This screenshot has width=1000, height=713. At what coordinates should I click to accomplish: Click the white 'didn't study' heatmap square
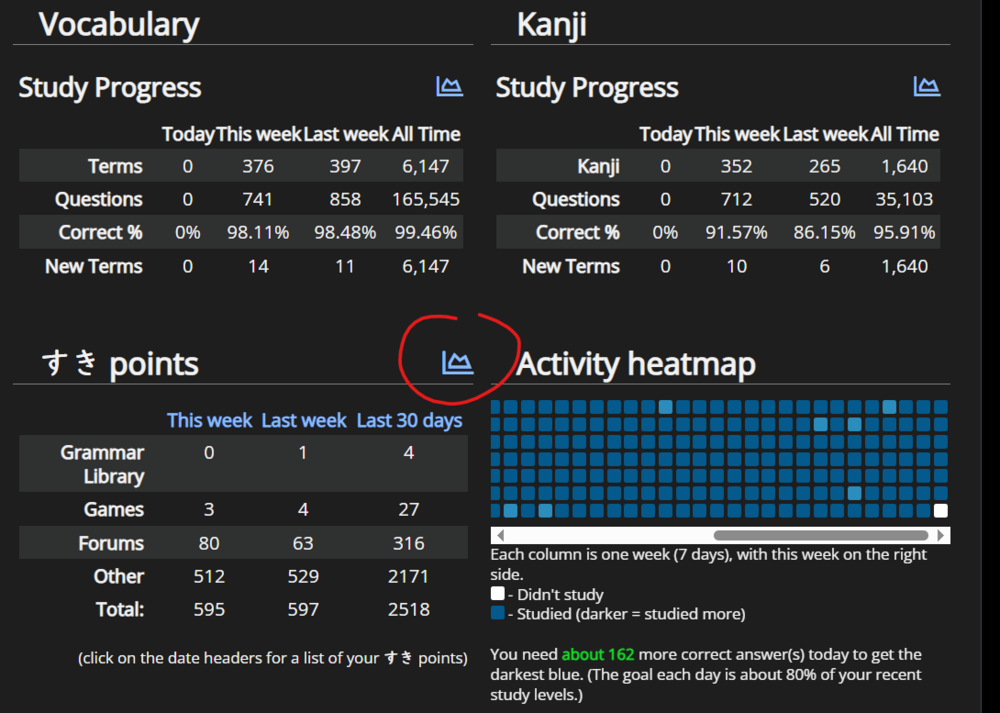(x=941, y=510)
